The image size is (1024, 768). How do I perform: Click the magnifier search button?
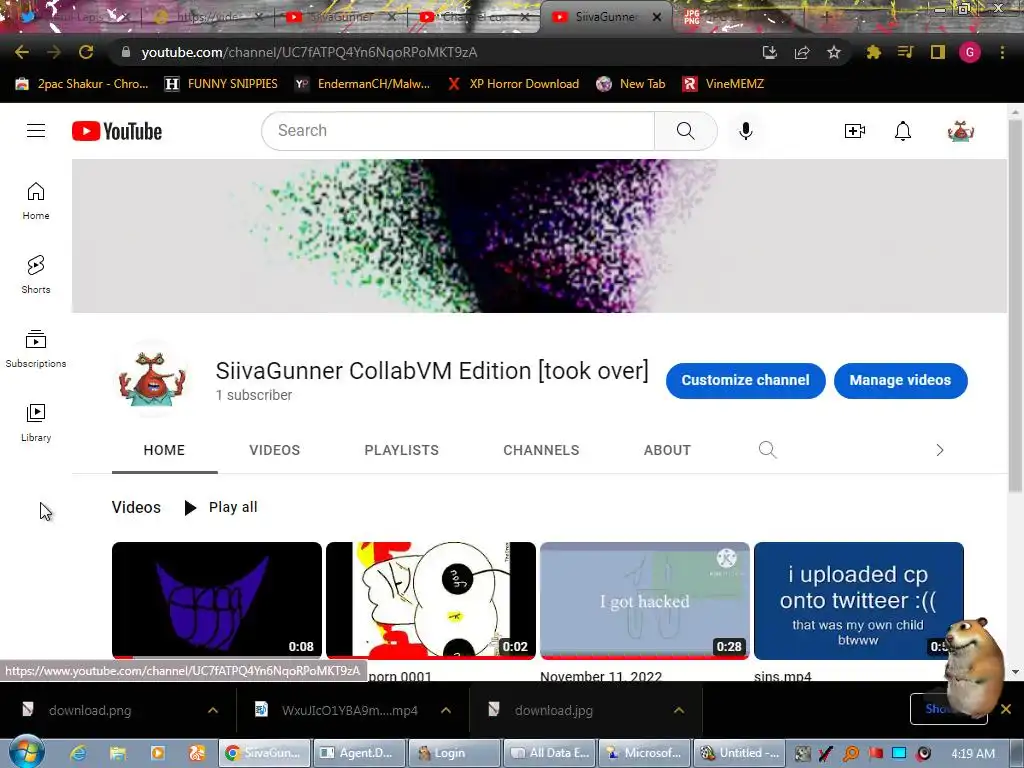[686, 131]
